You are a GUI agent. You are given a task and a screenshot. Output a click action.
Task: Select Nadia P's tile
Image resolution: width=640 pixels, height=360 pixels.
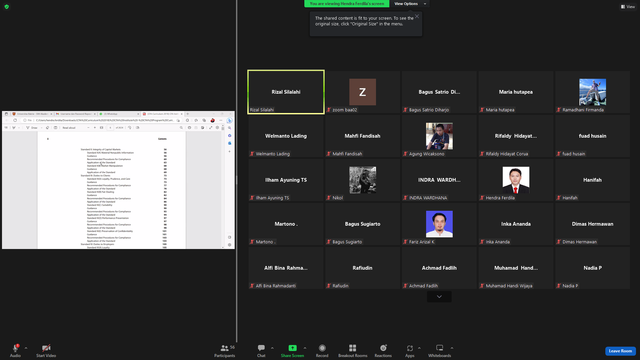point(592,268)
